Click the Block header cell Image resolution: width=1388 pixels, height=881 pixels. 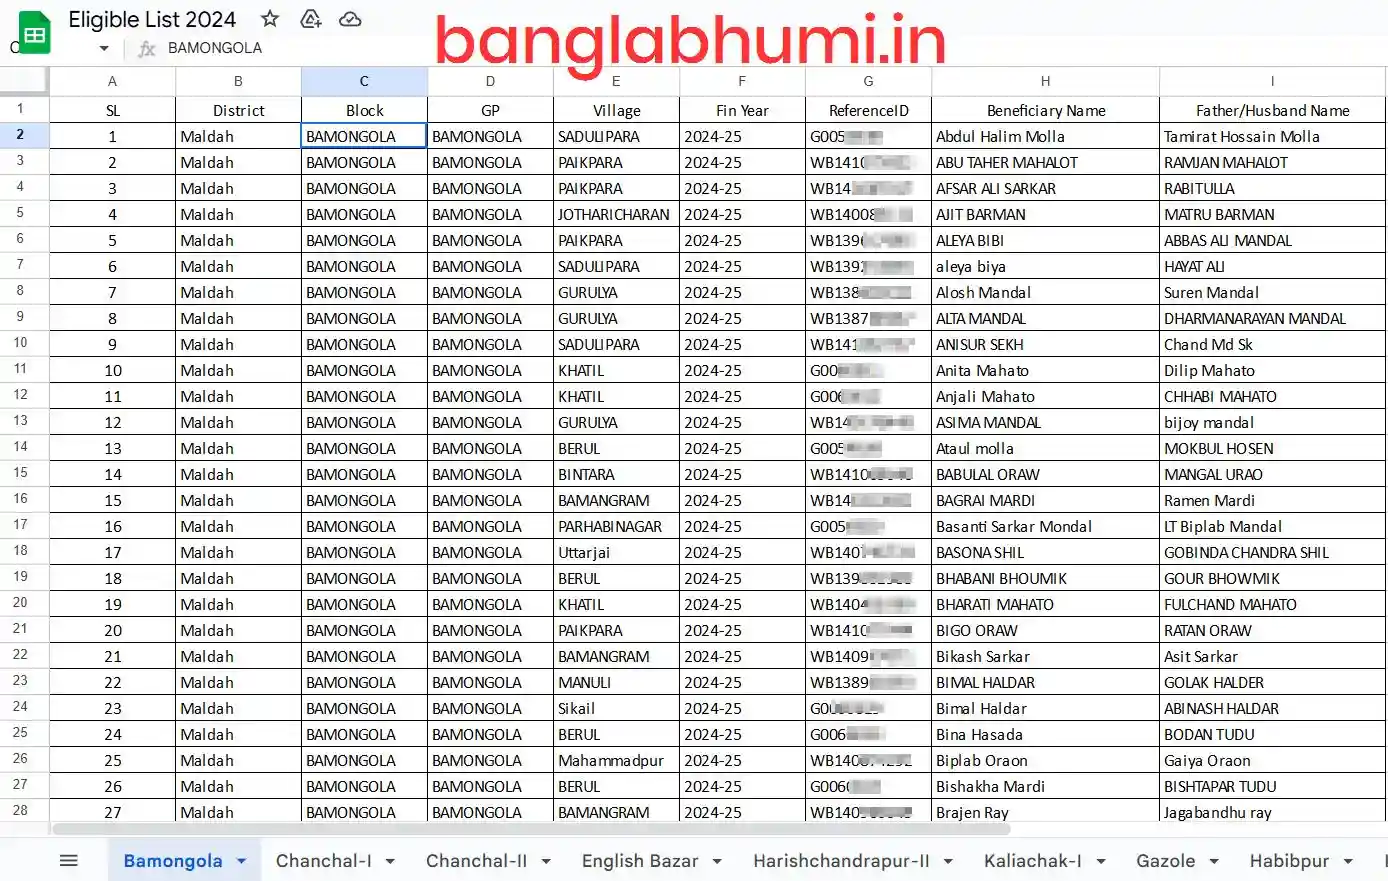pos(364,110)
